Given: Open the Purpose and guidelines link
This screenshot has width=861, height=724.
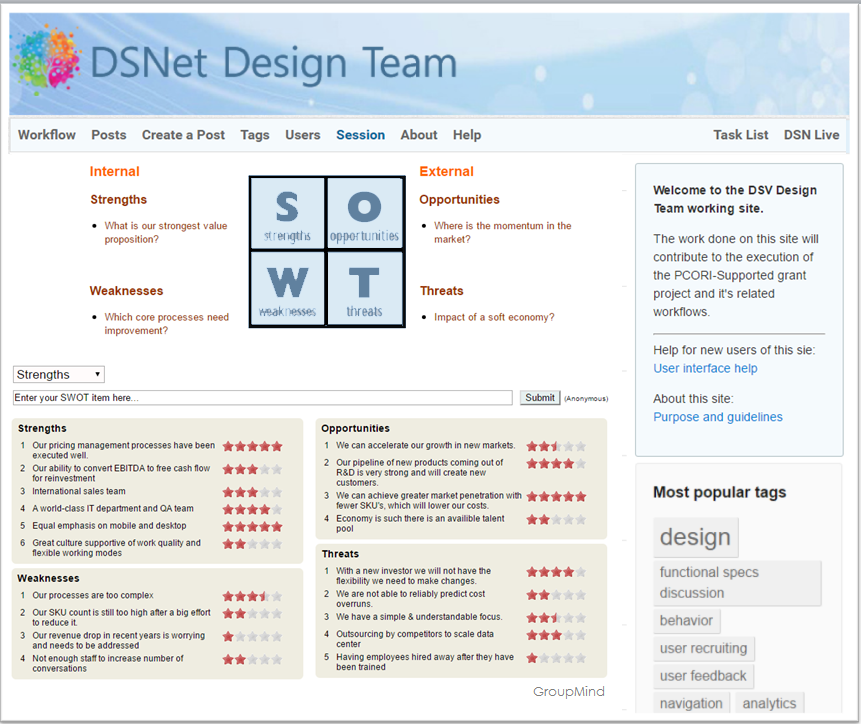Looking at the screenshot, I should [717, 417].
